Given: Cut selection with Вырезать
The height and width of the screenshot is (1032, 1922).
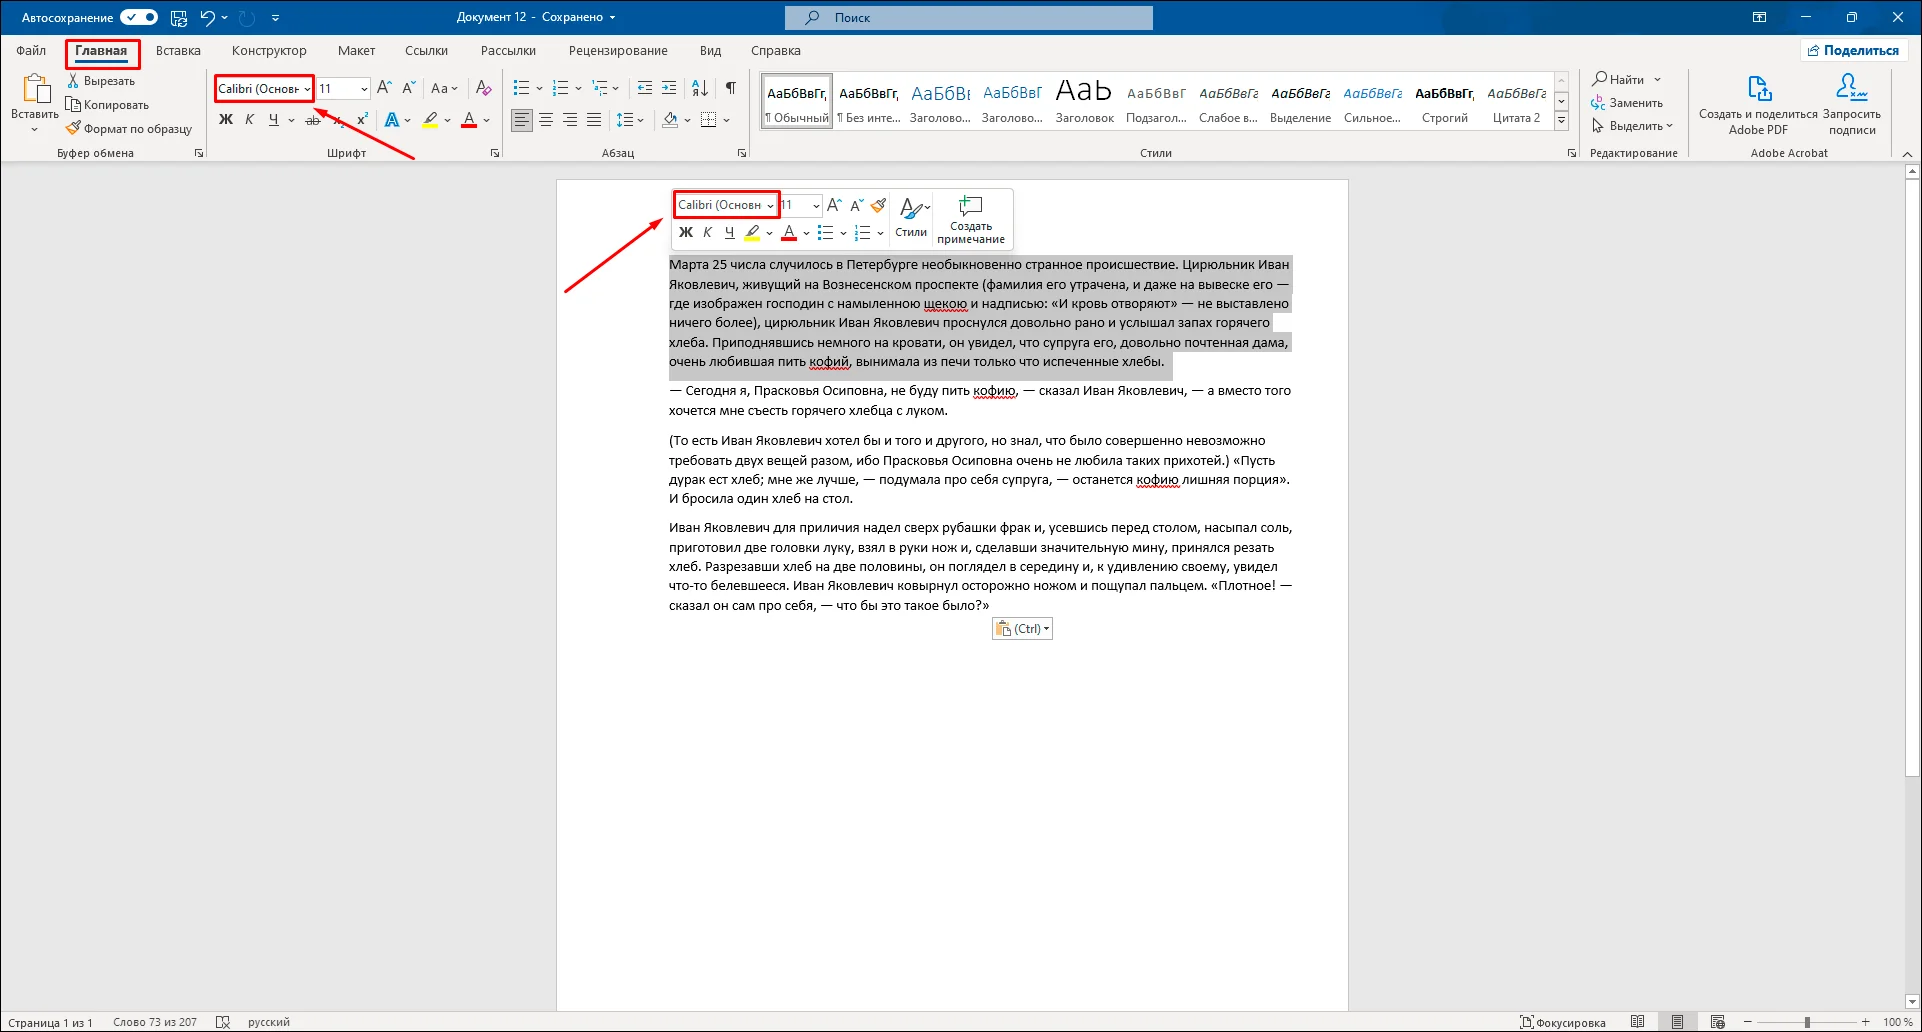Looking at the screenshot, I should (x=100, y=81).
